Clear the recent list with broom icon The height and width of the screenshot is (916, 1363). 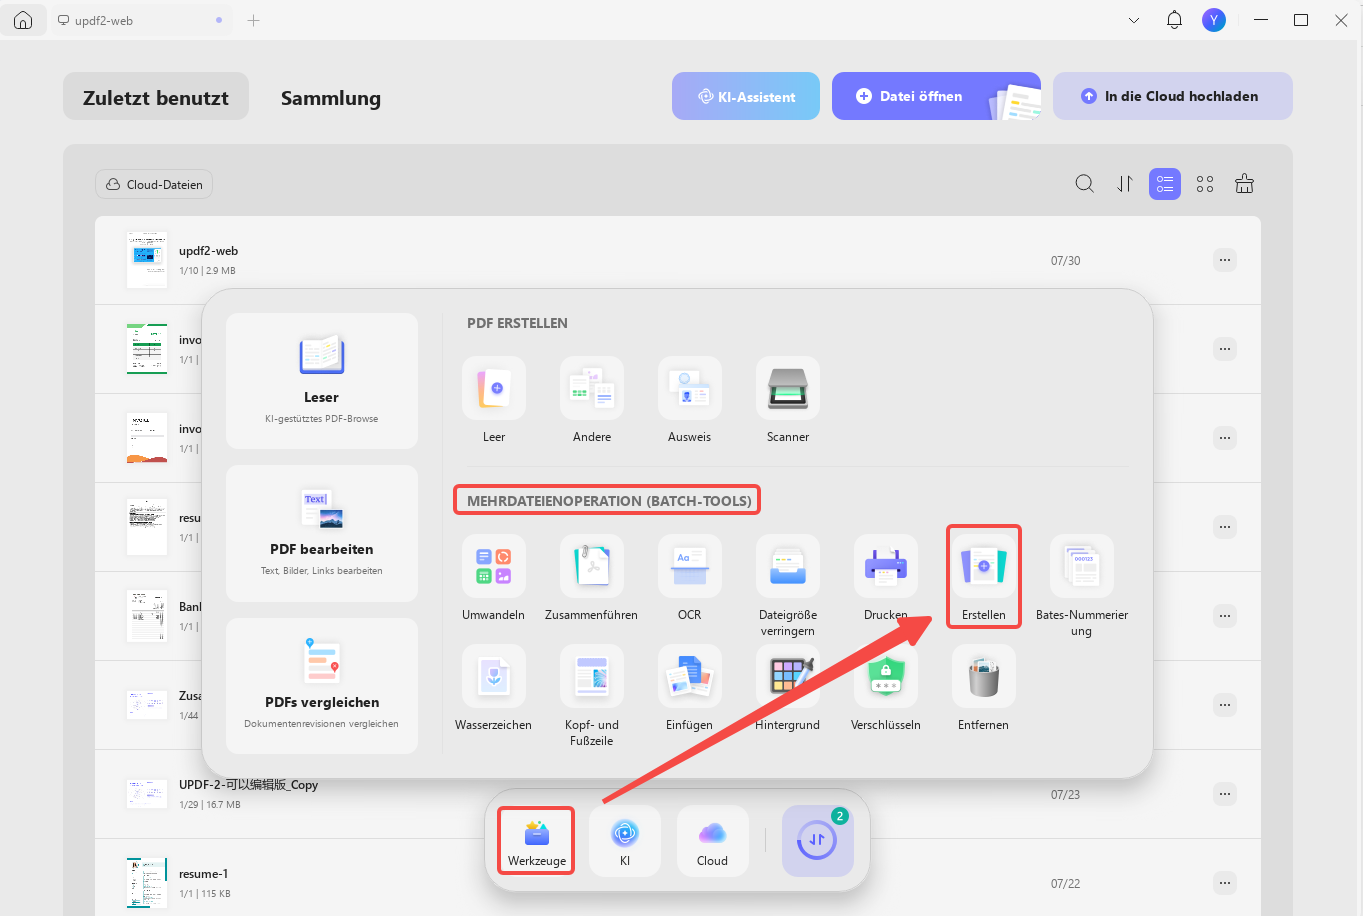pyautogui.click(x=1245, y=184)
